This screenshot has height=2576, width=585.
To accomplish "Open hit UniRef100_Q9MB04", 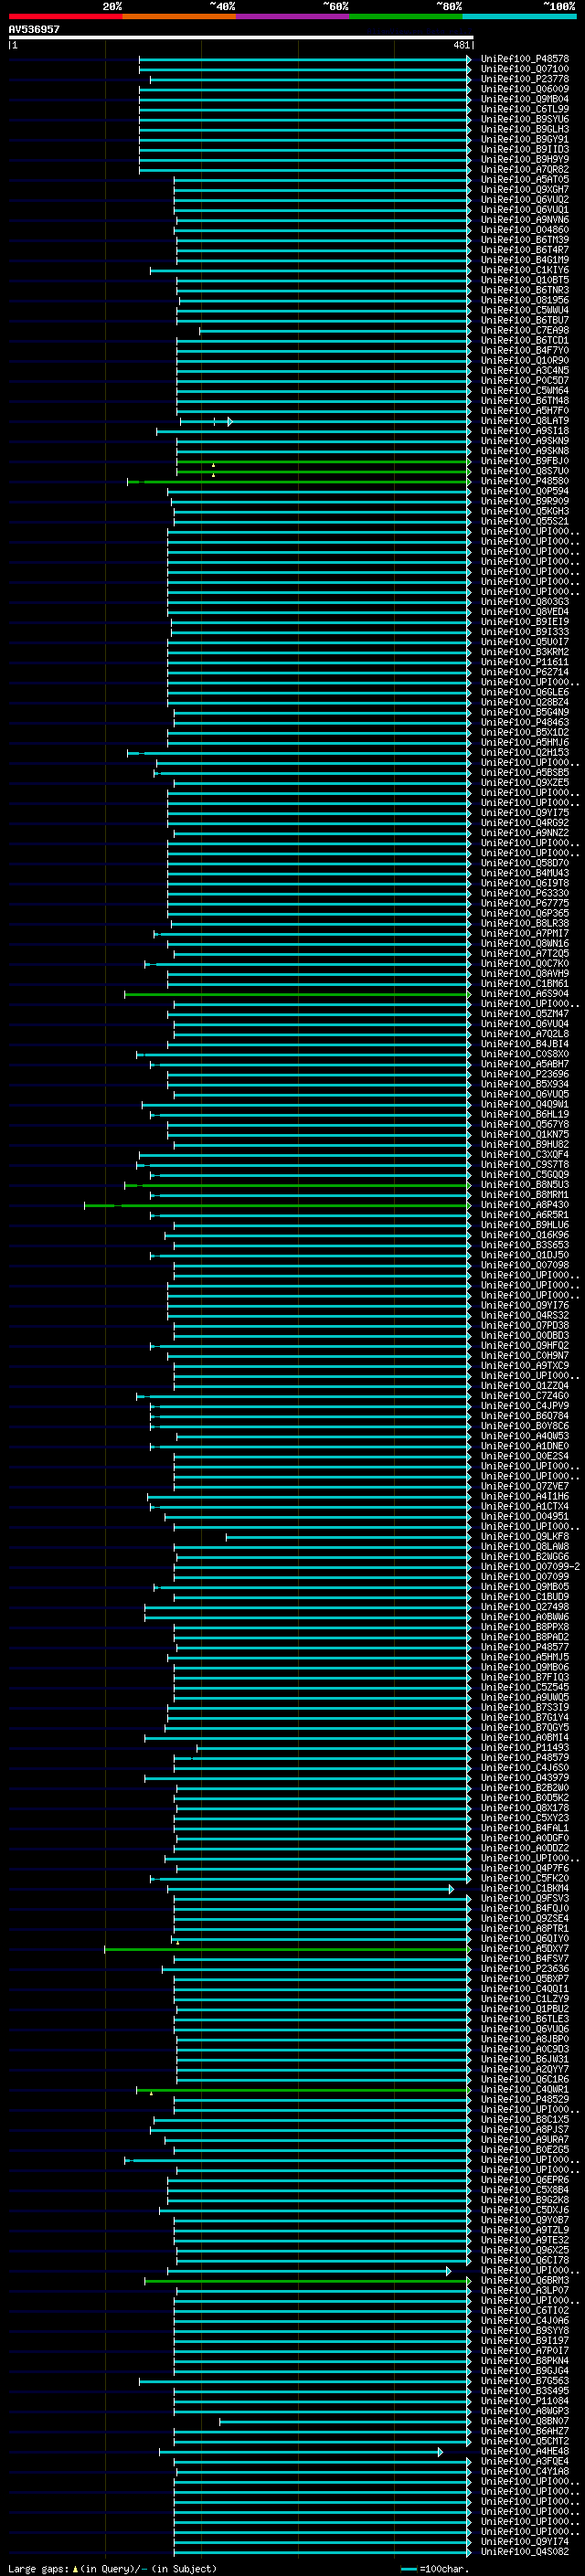I will point(525,99).
